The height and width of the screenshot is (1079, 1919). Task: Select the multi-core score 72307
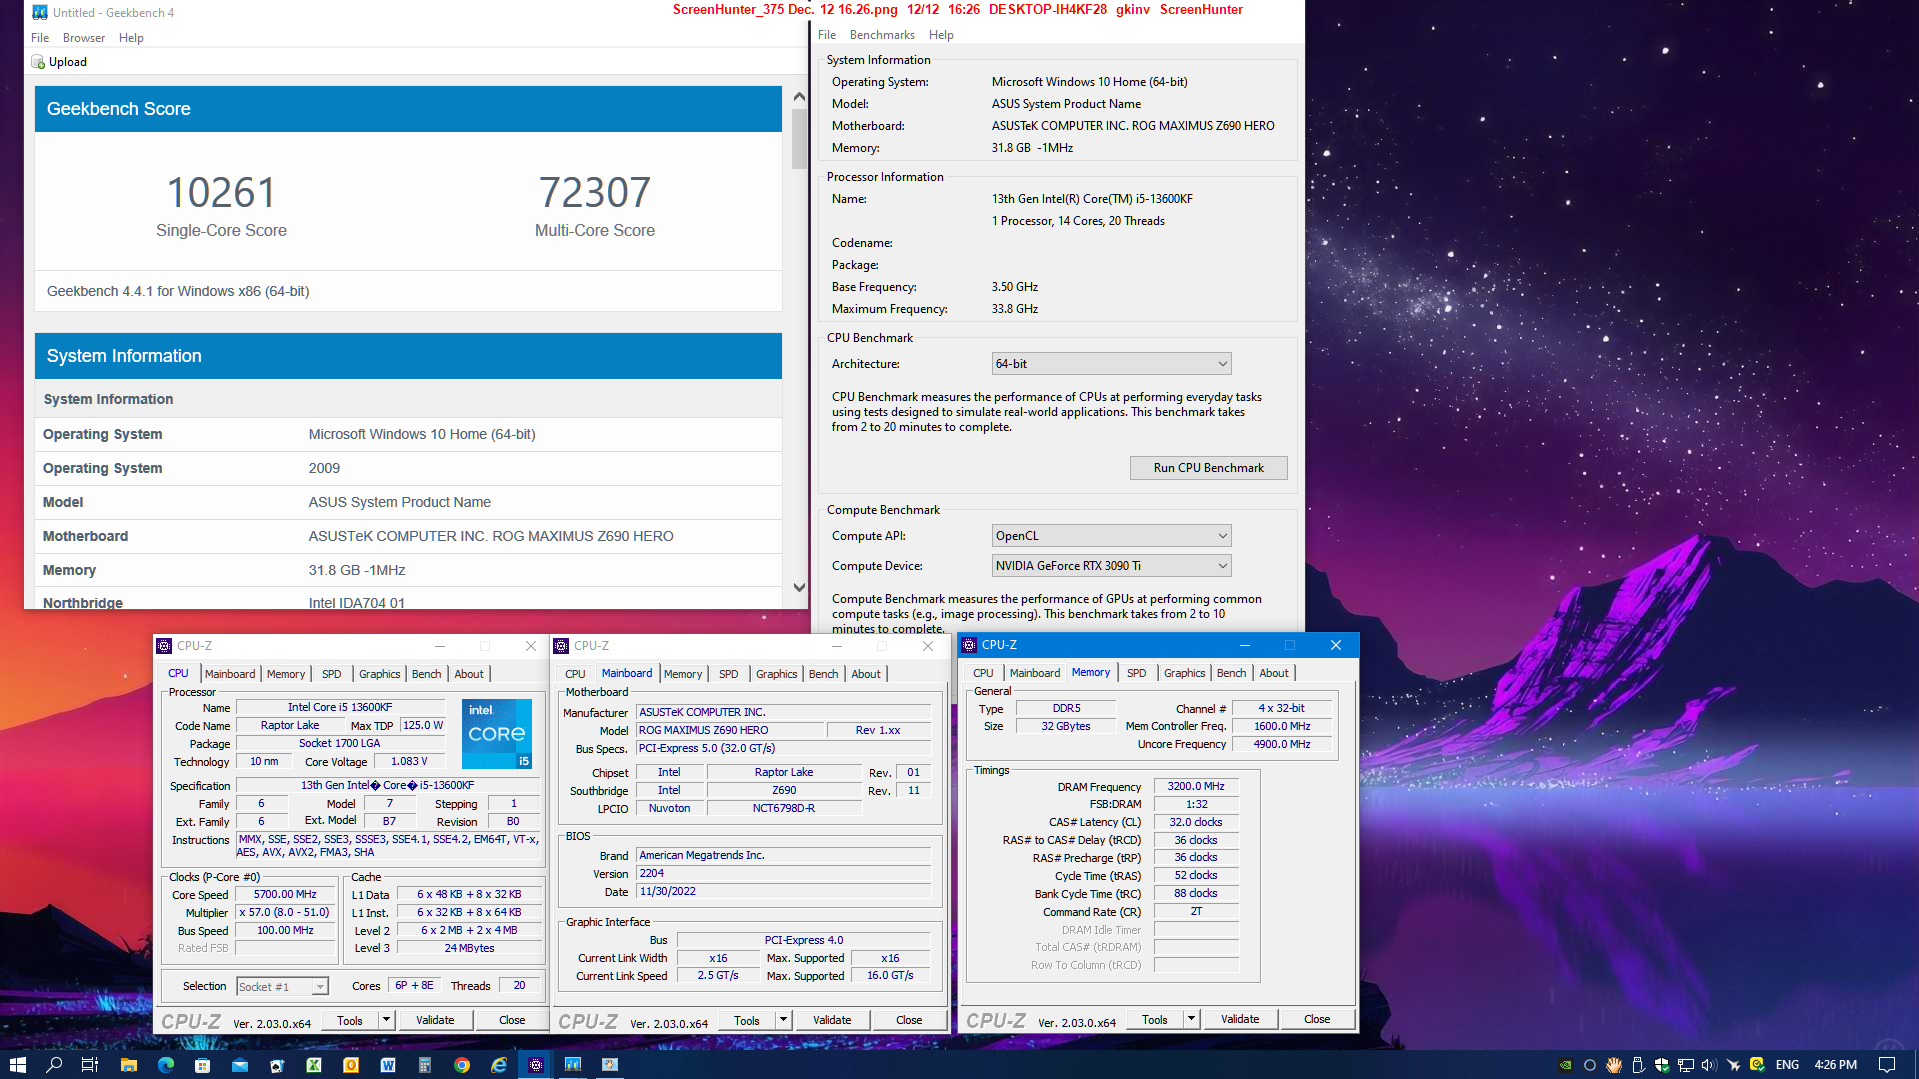(x=595, y=193)
